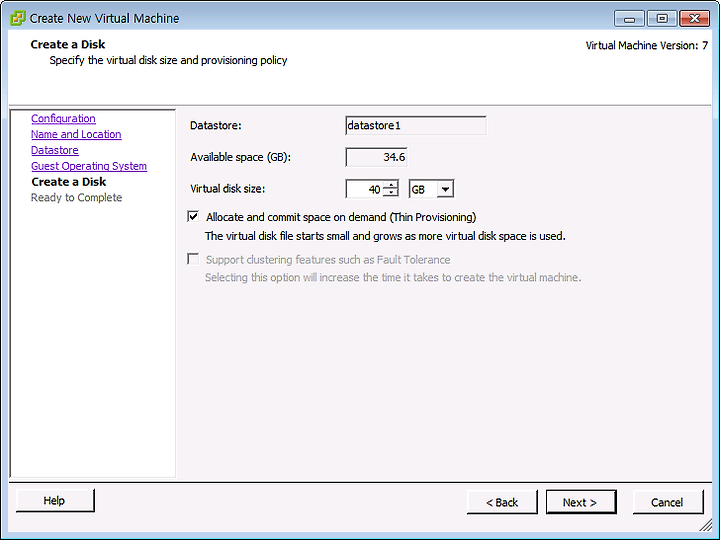Close the Create New Virtual Machine window
The width and height of the screenshot is (720, 540).
pyautogui.click(x=694, y=19)
